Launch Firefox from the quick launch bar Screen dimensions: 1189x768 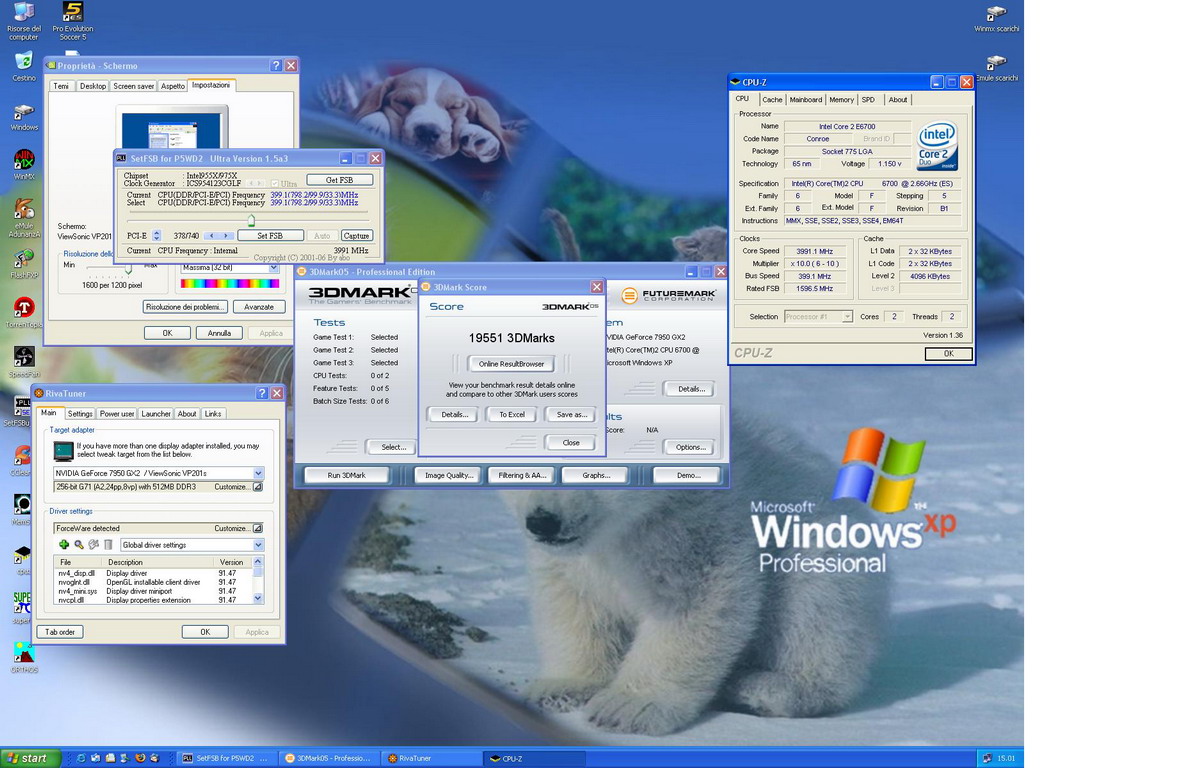pos(140,758)
